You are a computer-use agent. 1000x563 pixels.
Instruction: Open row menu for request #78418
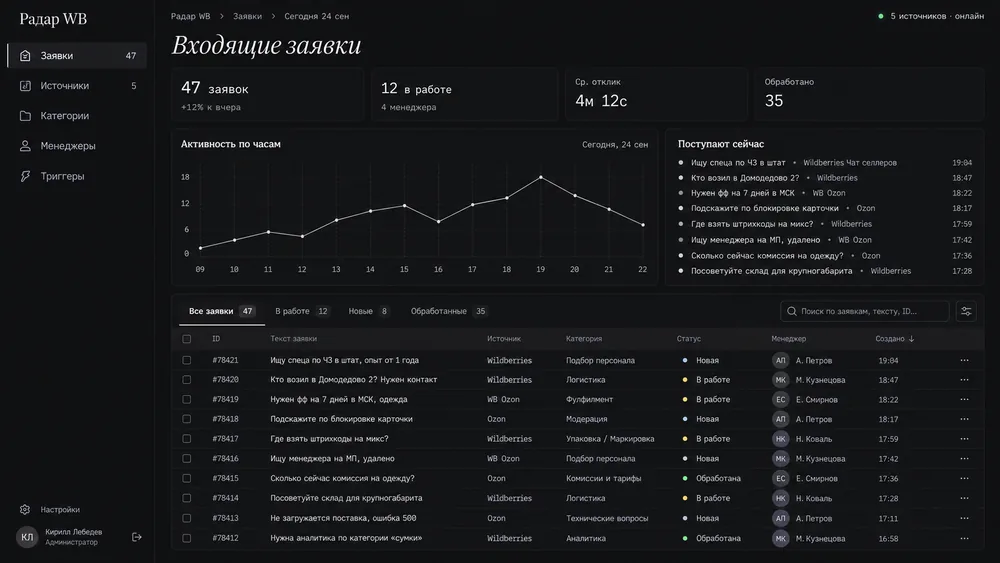tap(964, 419)
